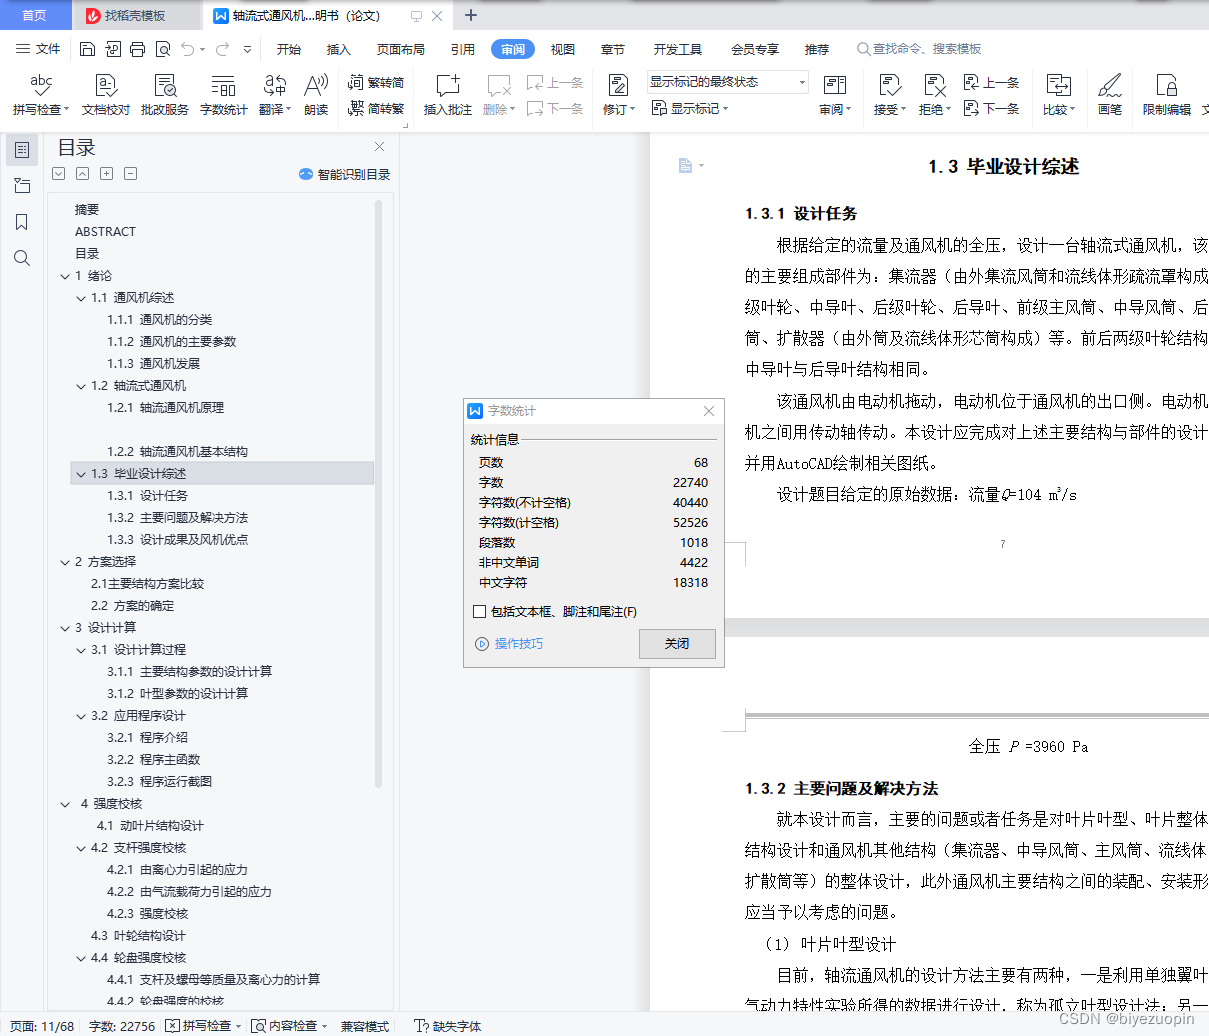
Task: Convert simplified to traditional with 简转繁
Action: pos(376,108)
